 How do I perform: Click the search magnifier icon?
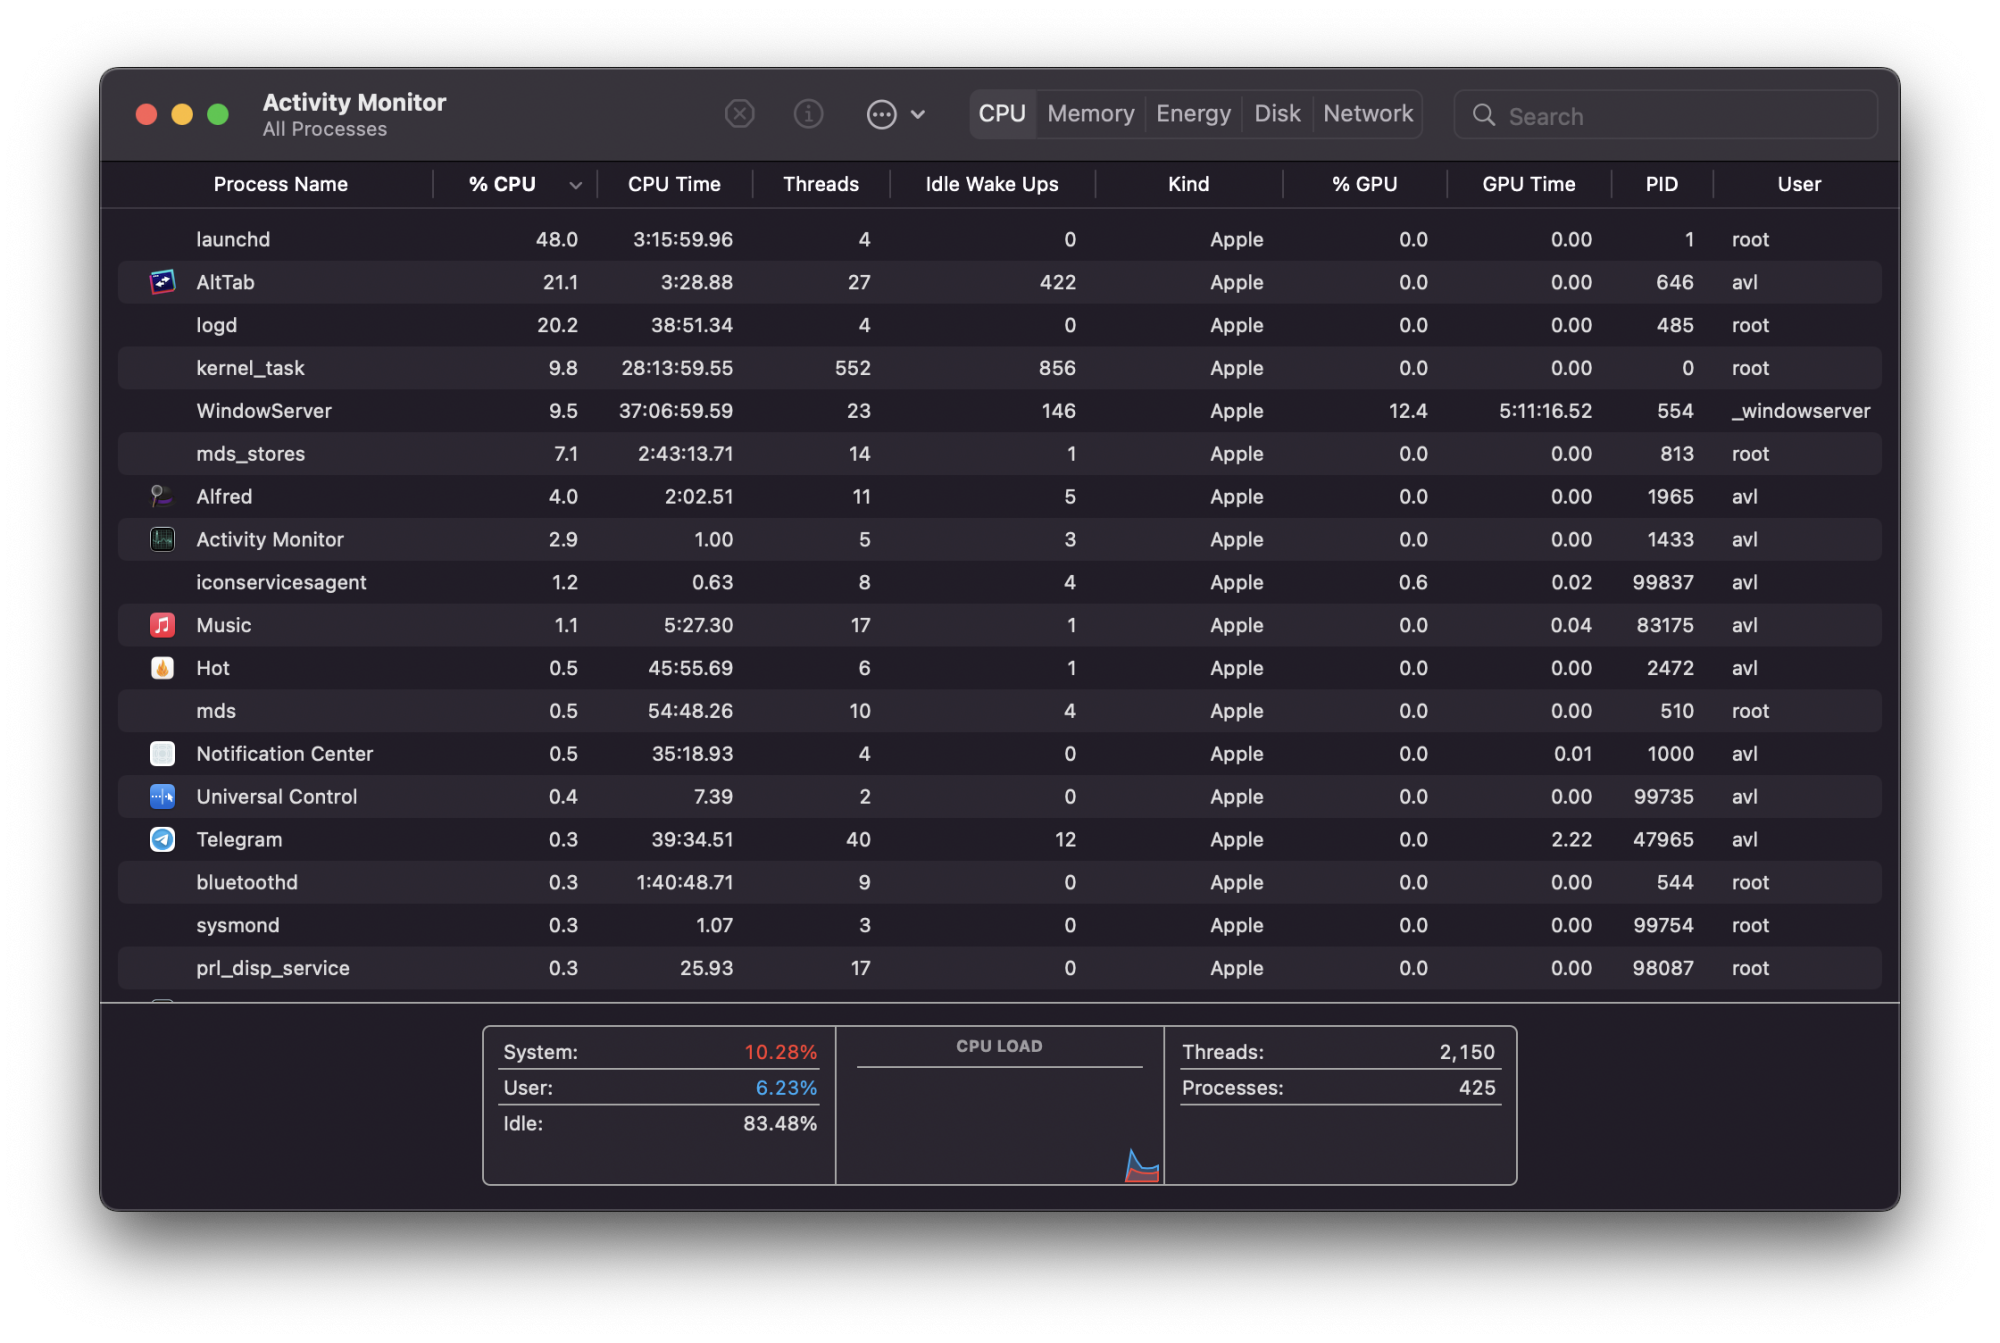click(1483, 115)
